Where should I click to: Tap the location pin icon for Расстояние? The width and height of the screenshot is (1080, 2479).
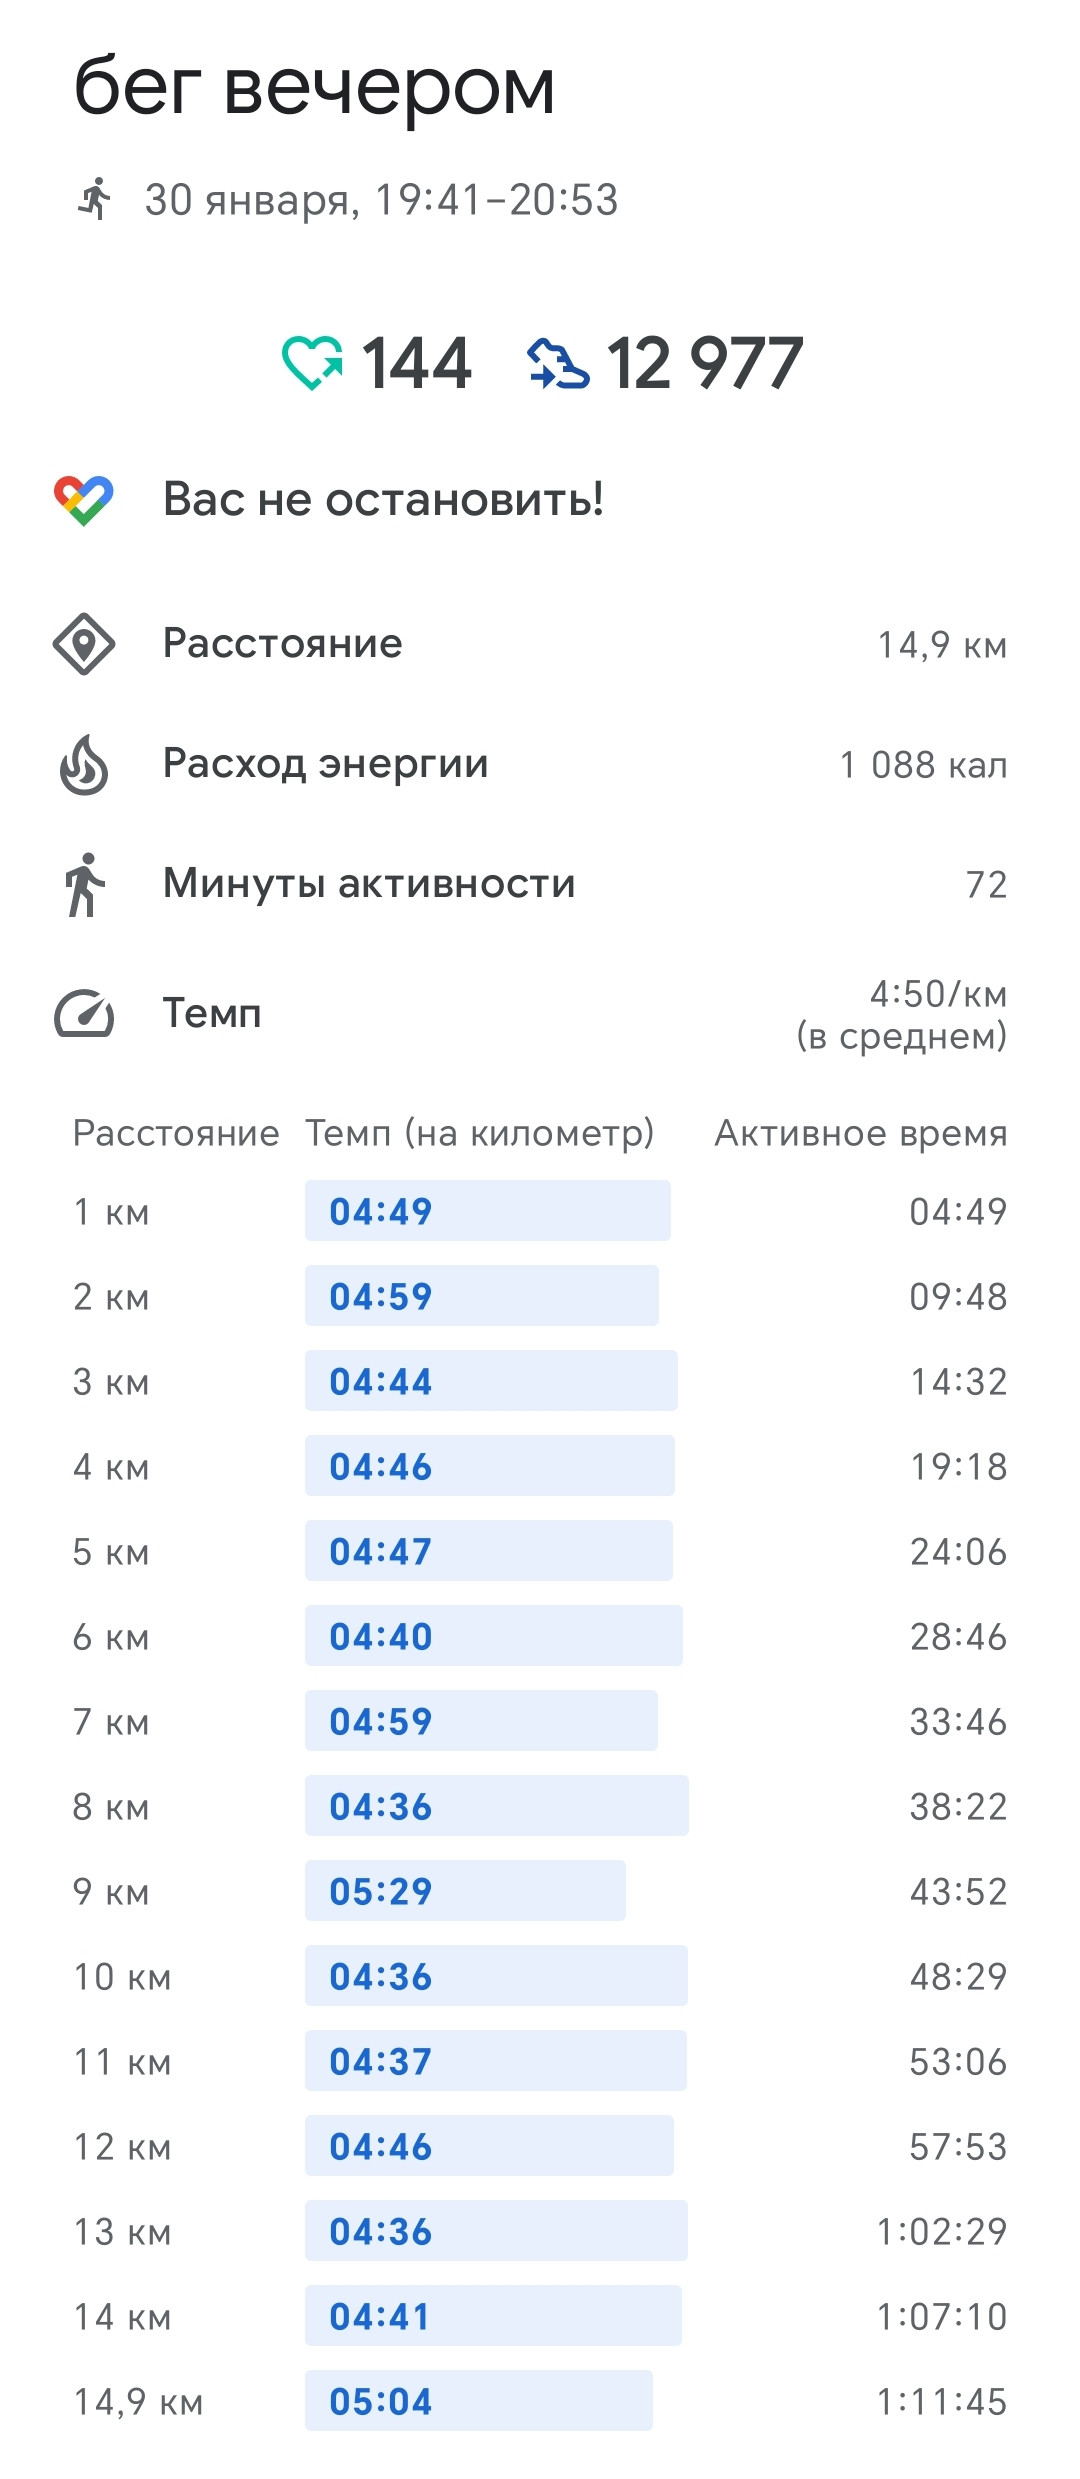(84, 644)
